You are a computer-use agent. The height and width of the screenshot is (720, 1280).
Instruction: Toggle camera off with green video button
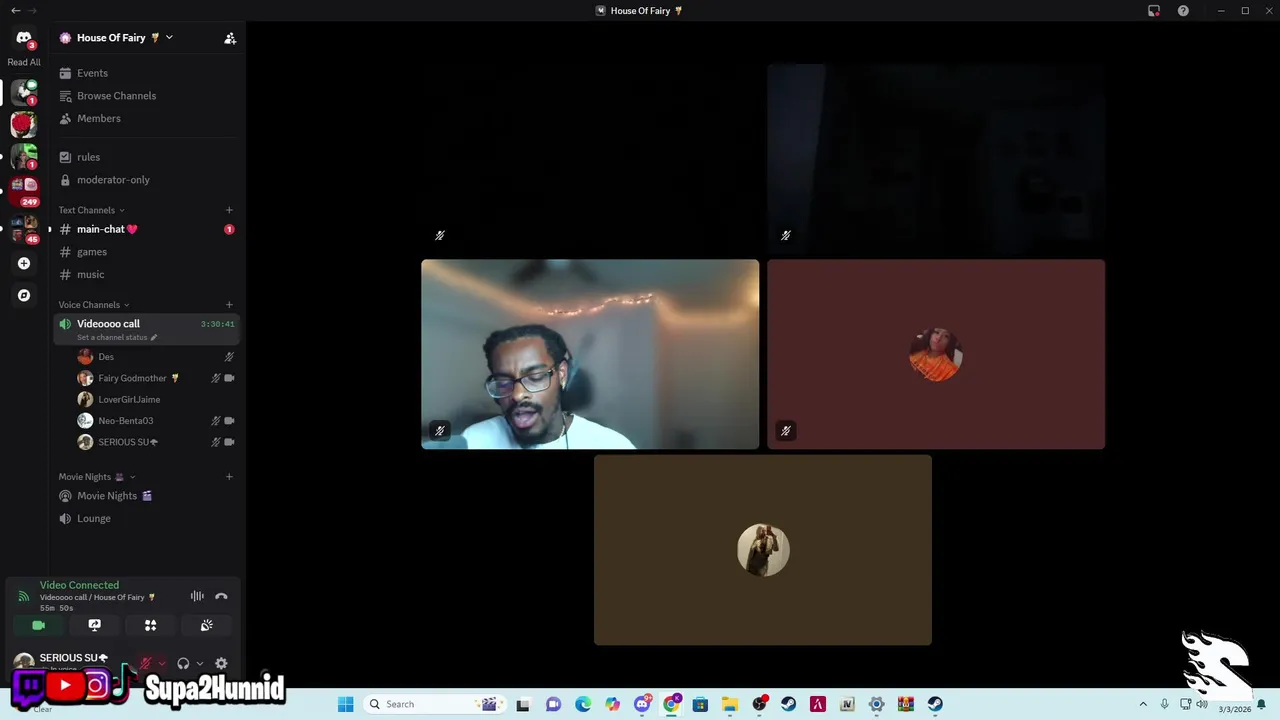pyautogui.click(x=38, y=625)
